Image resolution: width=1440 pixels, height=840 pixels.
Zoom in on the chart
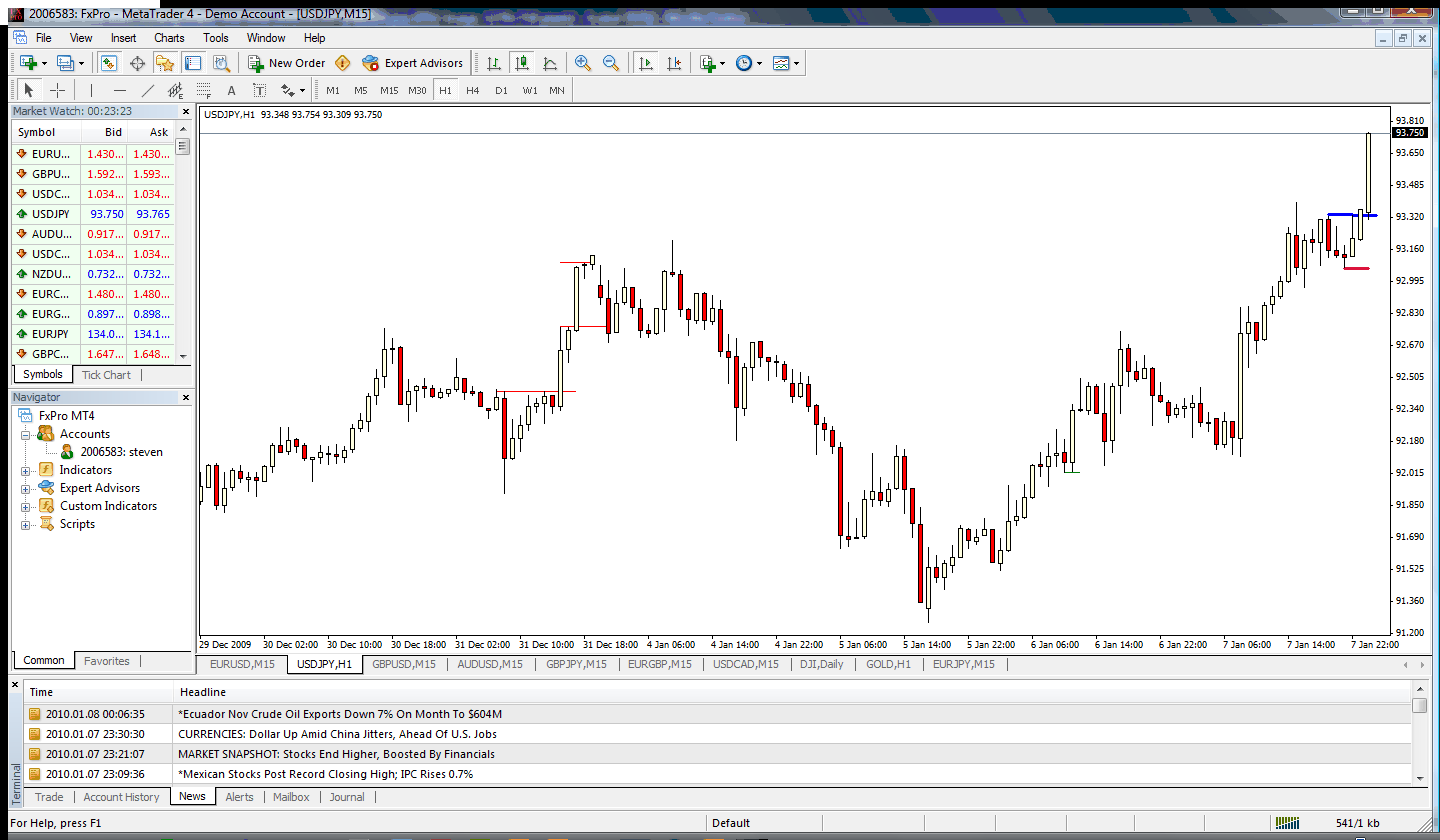coord(583,63)
